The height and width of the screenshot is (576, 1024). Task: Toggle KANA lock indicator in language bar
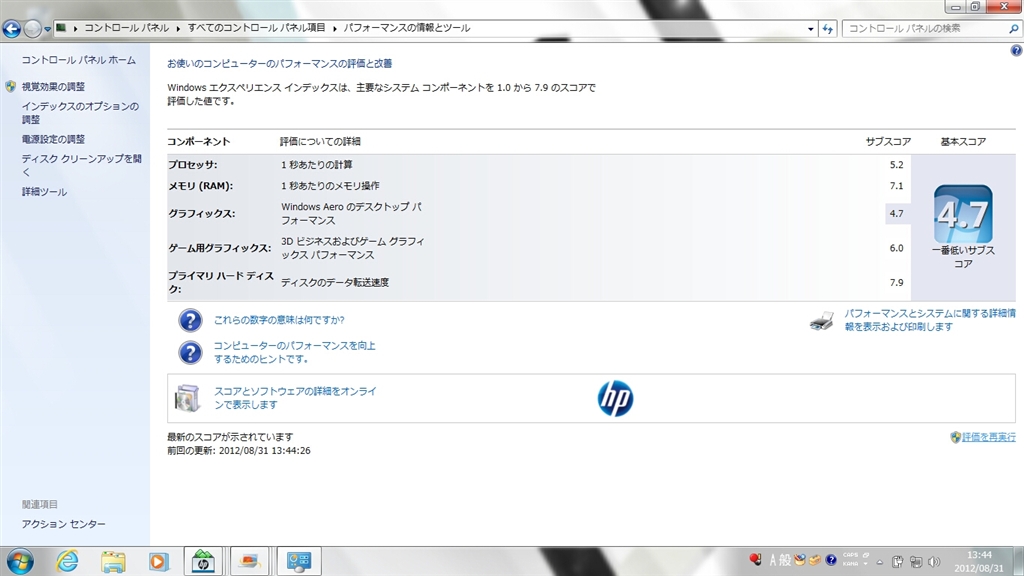coord(850,564)
